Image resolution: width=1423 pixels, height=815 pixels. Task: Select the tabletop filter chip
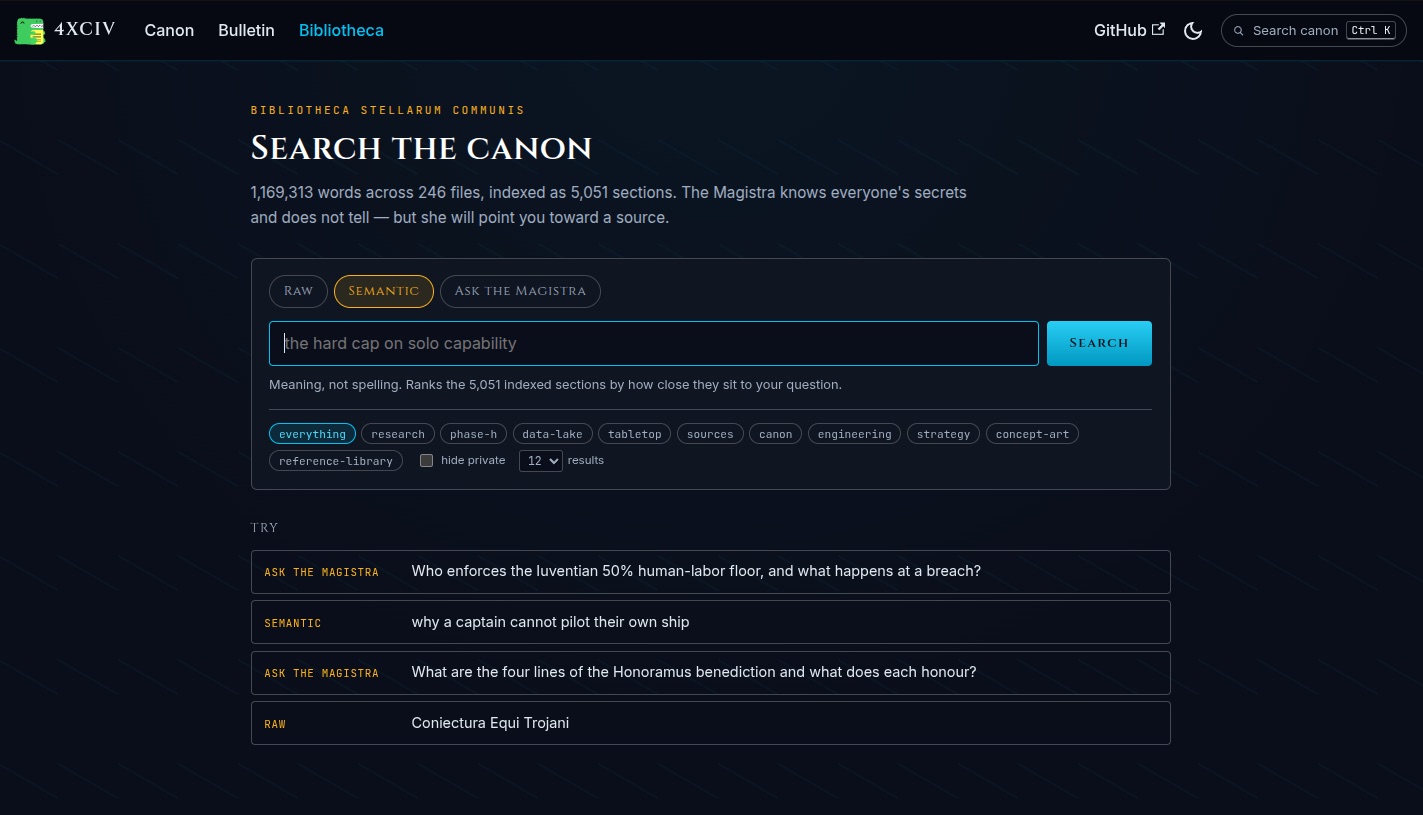pos(635,434)
